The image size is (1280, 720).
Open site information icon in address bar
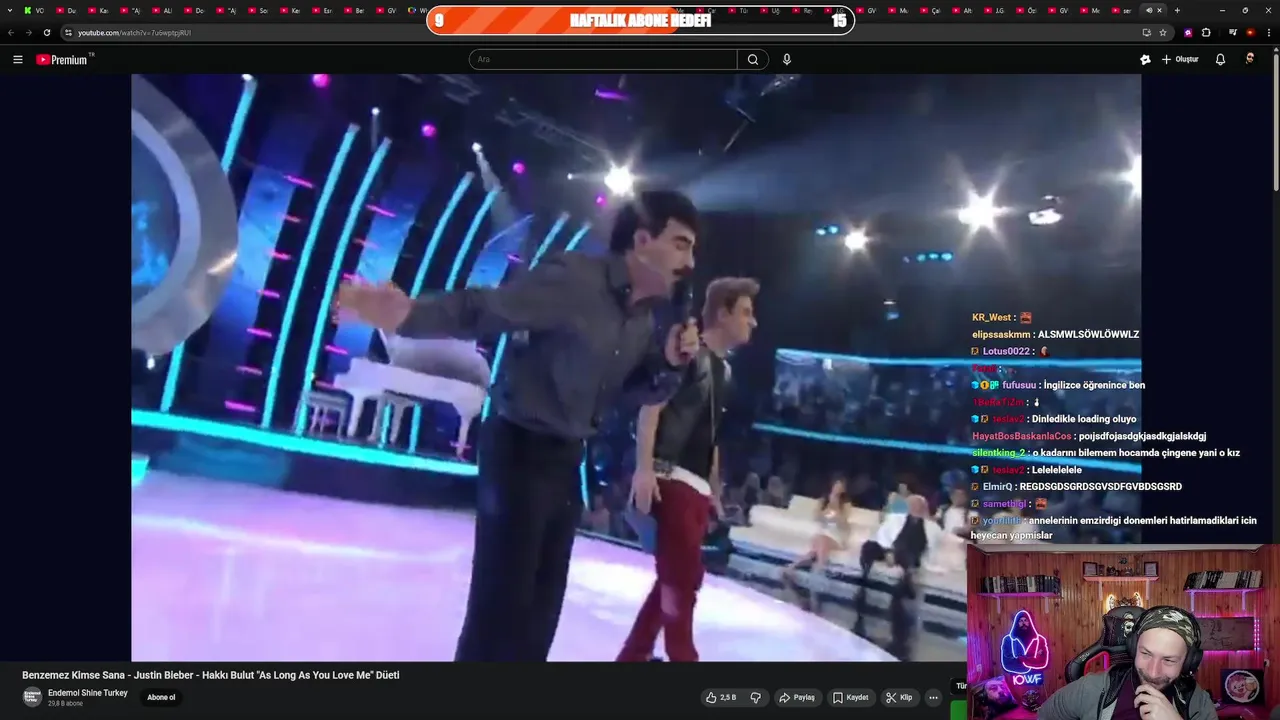(x=70, y=32)
